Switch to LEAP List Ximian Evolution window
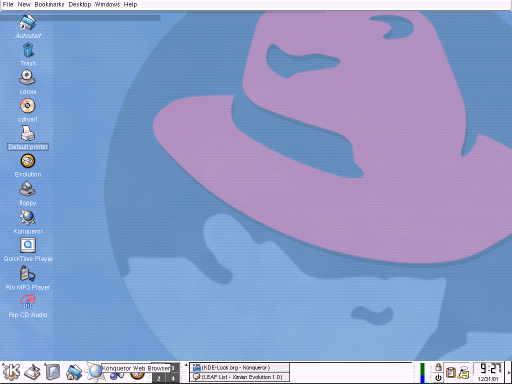The width and height of the screenshot is (512, 384). pos(239,377)
